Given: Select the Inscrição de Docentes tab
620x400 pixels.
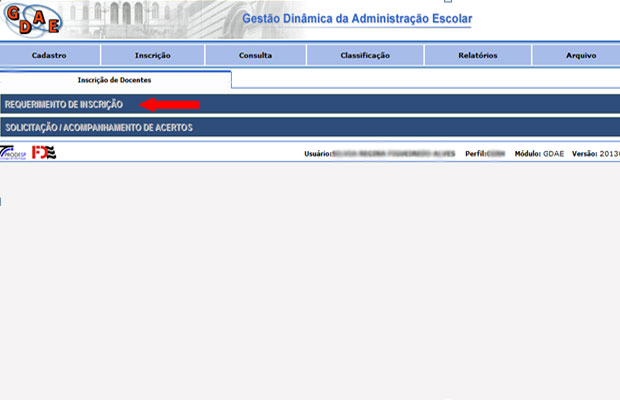Looking at the screenshot, I should coord(115,79).
